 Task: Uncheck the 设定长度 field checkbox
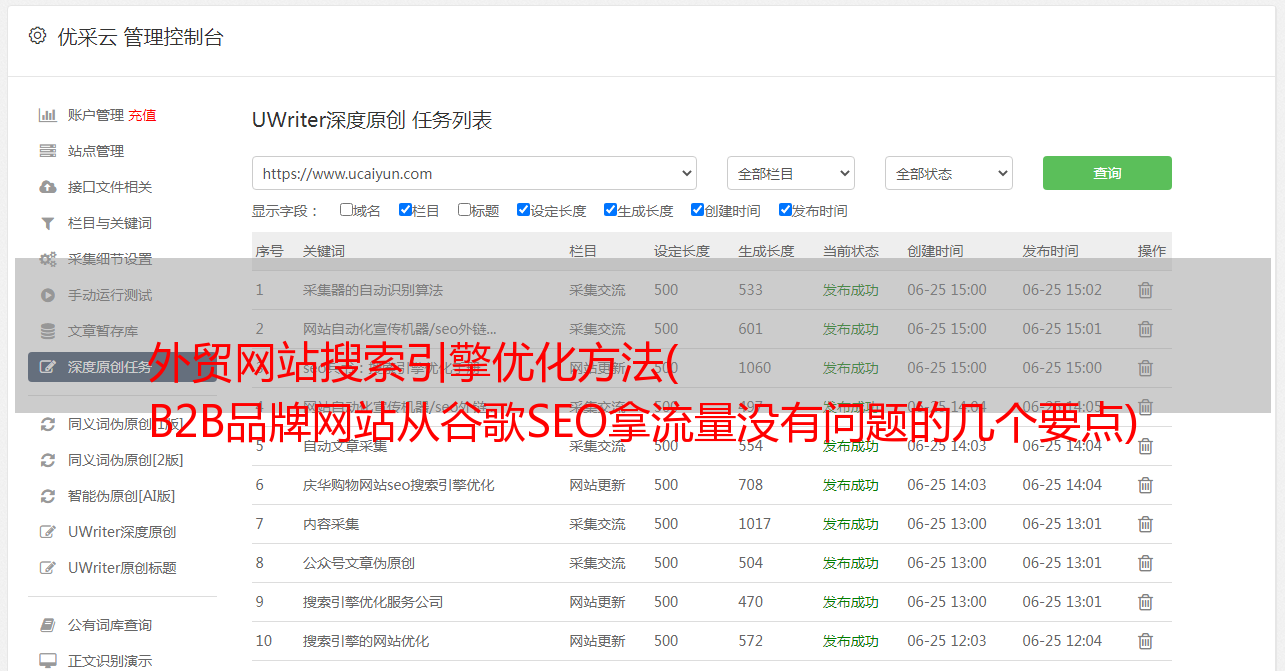tap(523, 210)
